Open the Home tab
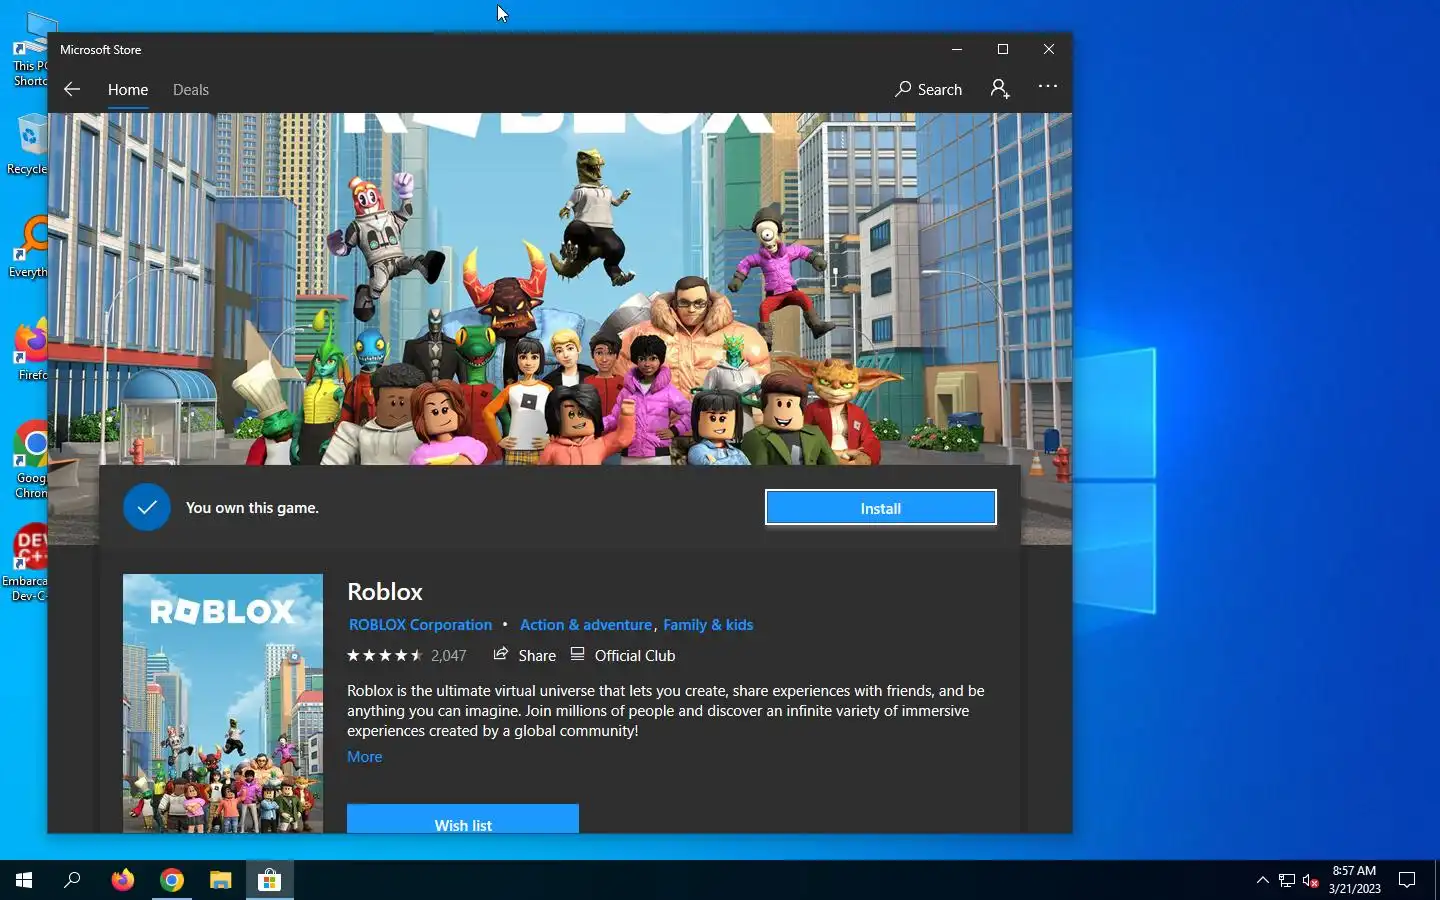This screenshot has width=1440, height=900. [x=128, y=90]
